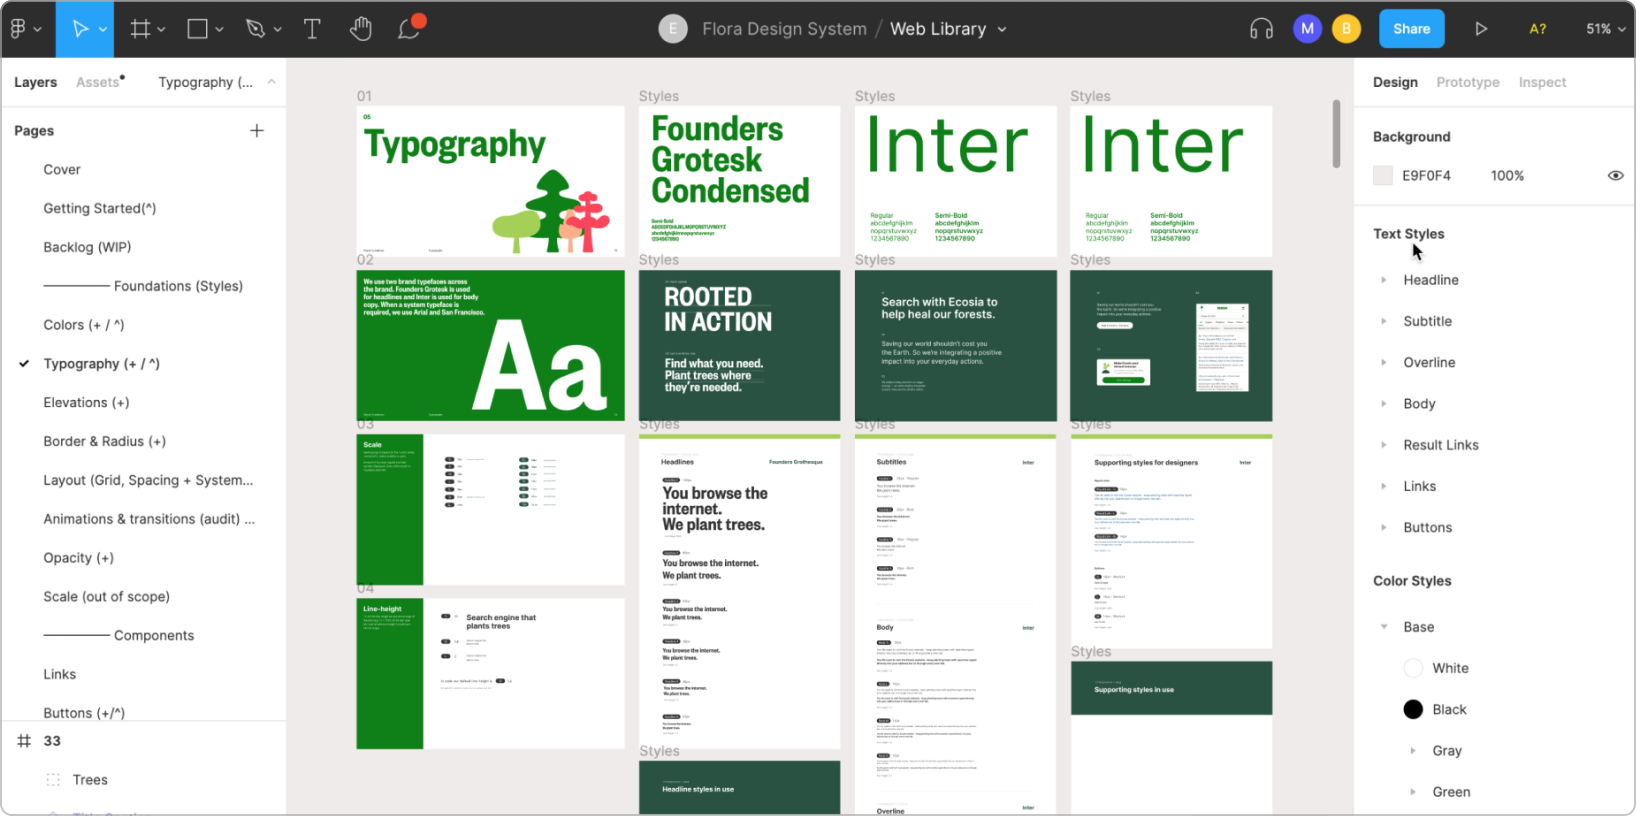This screenshot has height=816, width=1636.
Task: Collapse the Base color style group
Action: click(1384, 627)
